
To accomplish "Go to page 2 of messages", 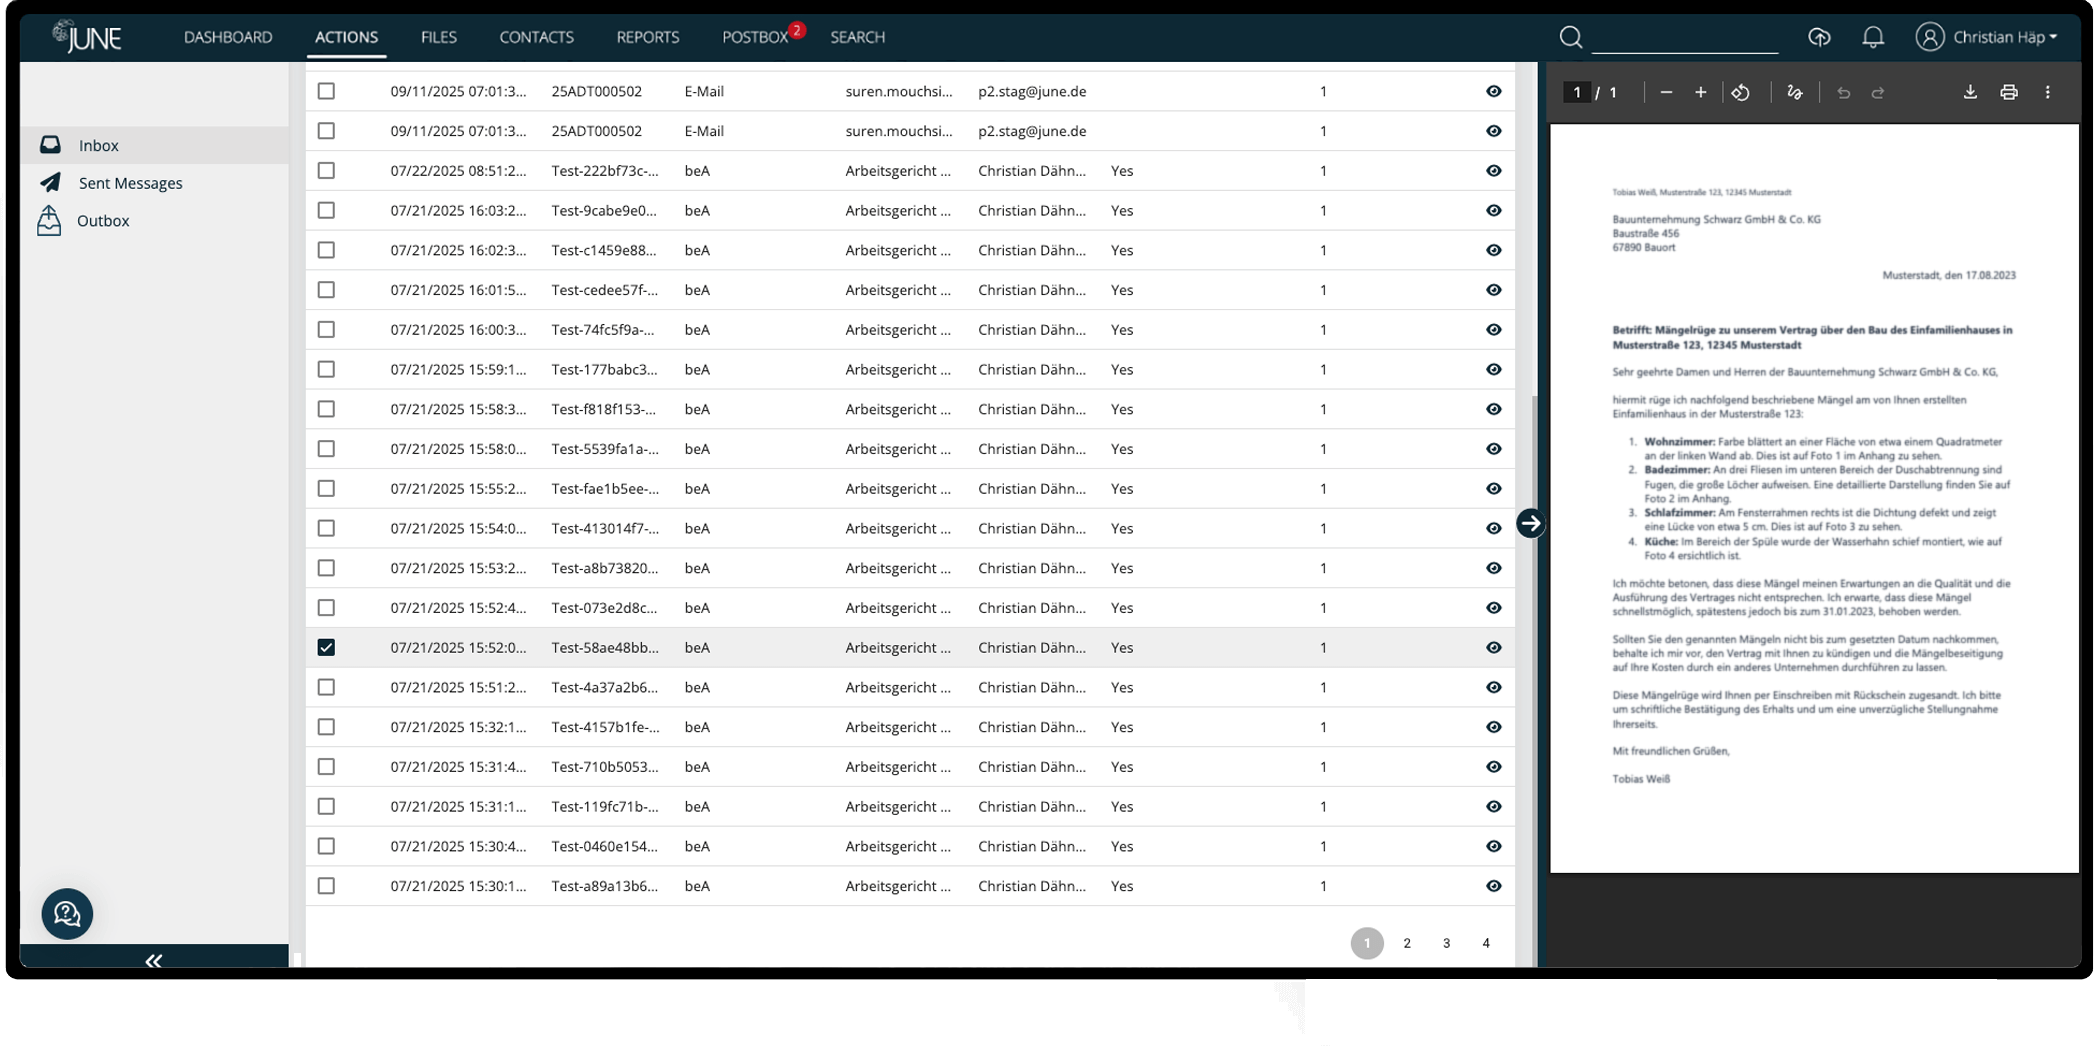I will pos(1406,943).
